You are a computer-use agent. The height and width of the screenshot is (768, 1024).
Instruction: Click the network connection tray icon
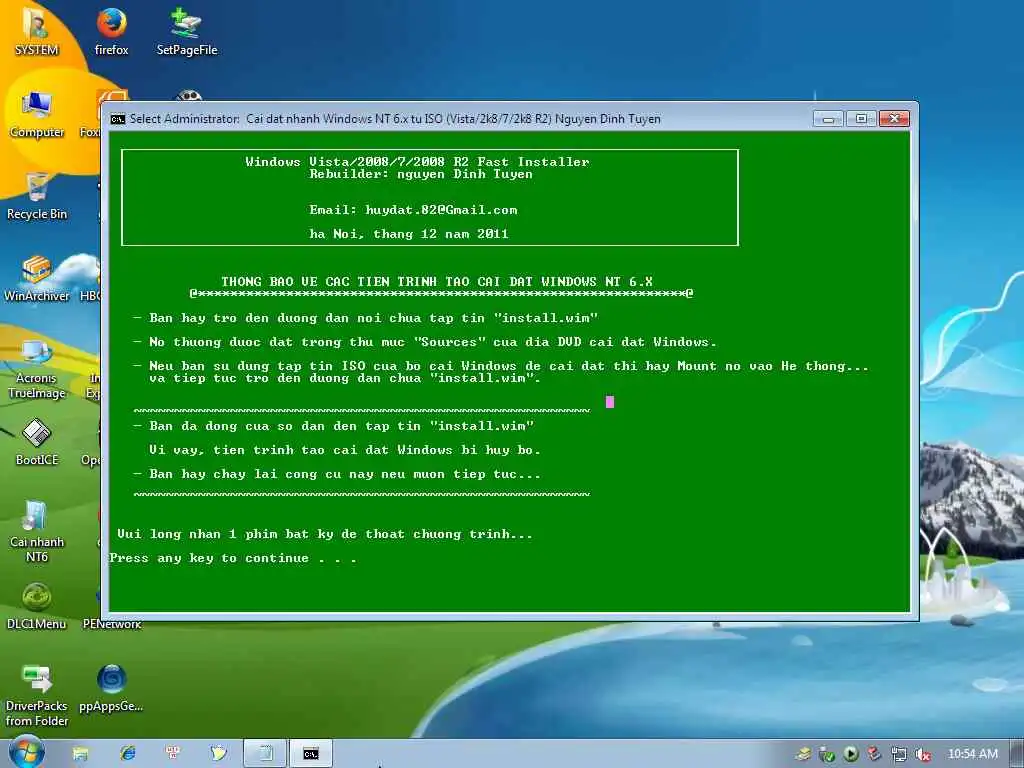coord(899,754)
